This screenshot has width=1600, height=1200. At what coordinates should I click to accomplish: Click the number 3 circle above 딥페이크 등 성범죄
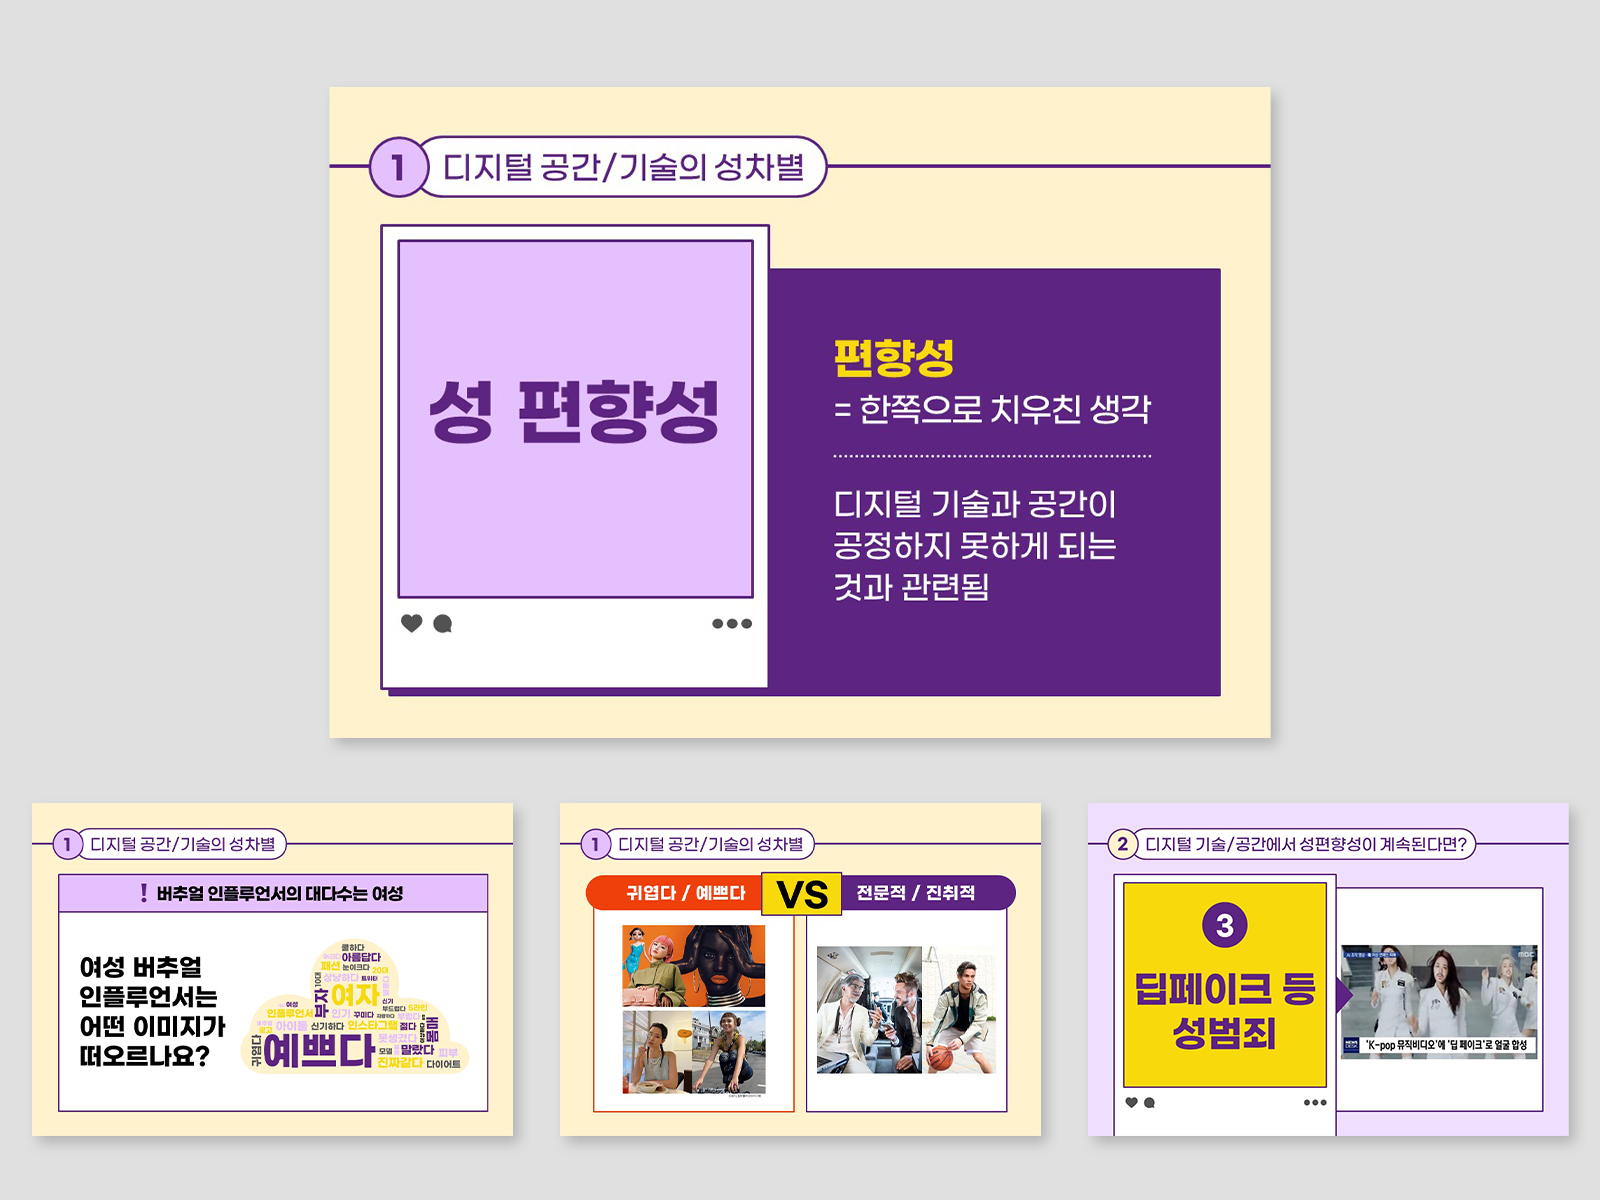1225,925
